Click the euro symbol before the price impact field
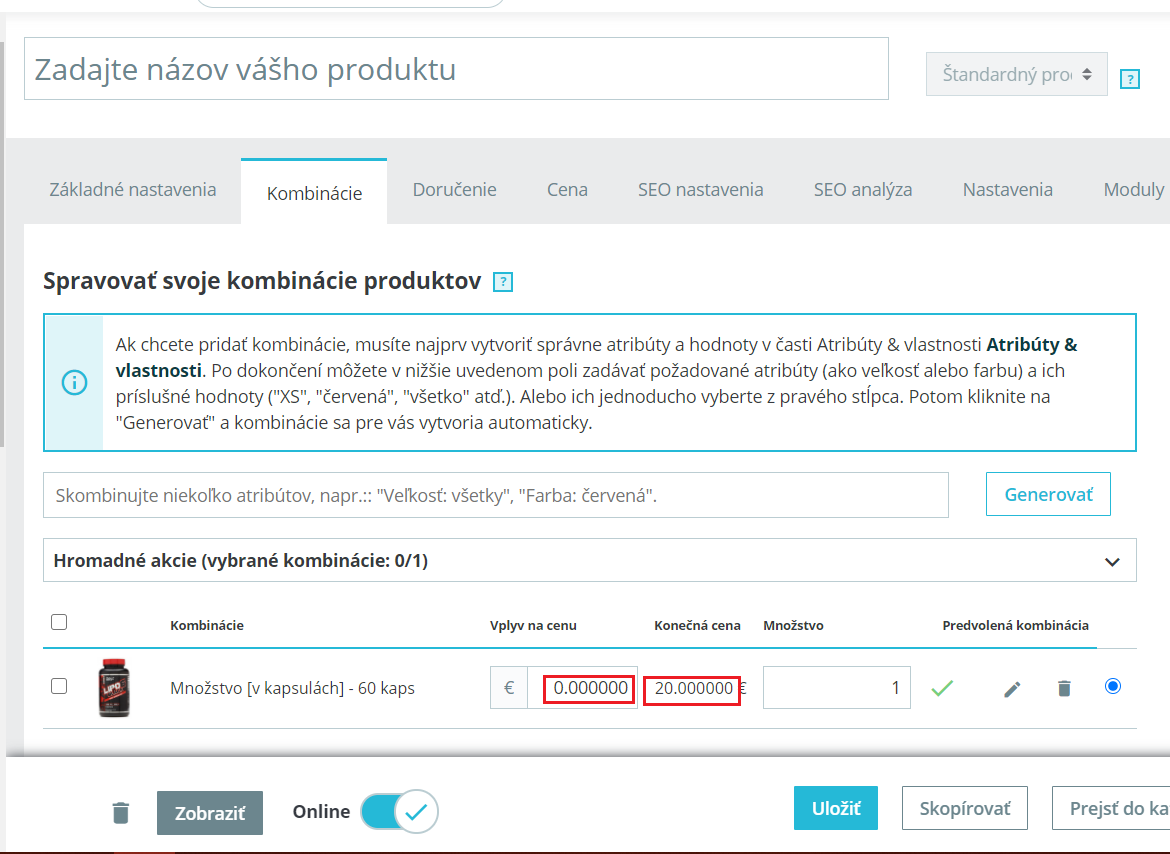Image resolution: width=1170 pixels, height=854 pixels. tap(509, 688)
